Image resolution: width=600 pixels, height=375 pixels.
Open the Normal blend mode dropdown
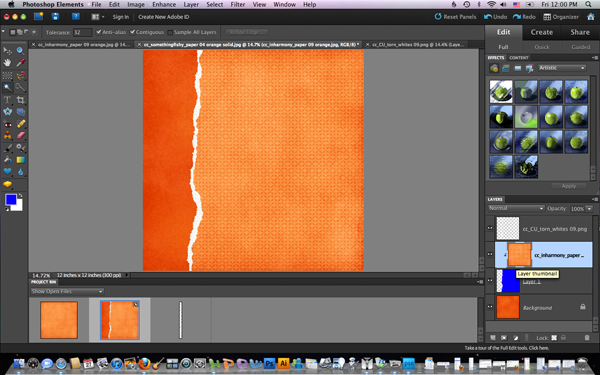point(516,208)
